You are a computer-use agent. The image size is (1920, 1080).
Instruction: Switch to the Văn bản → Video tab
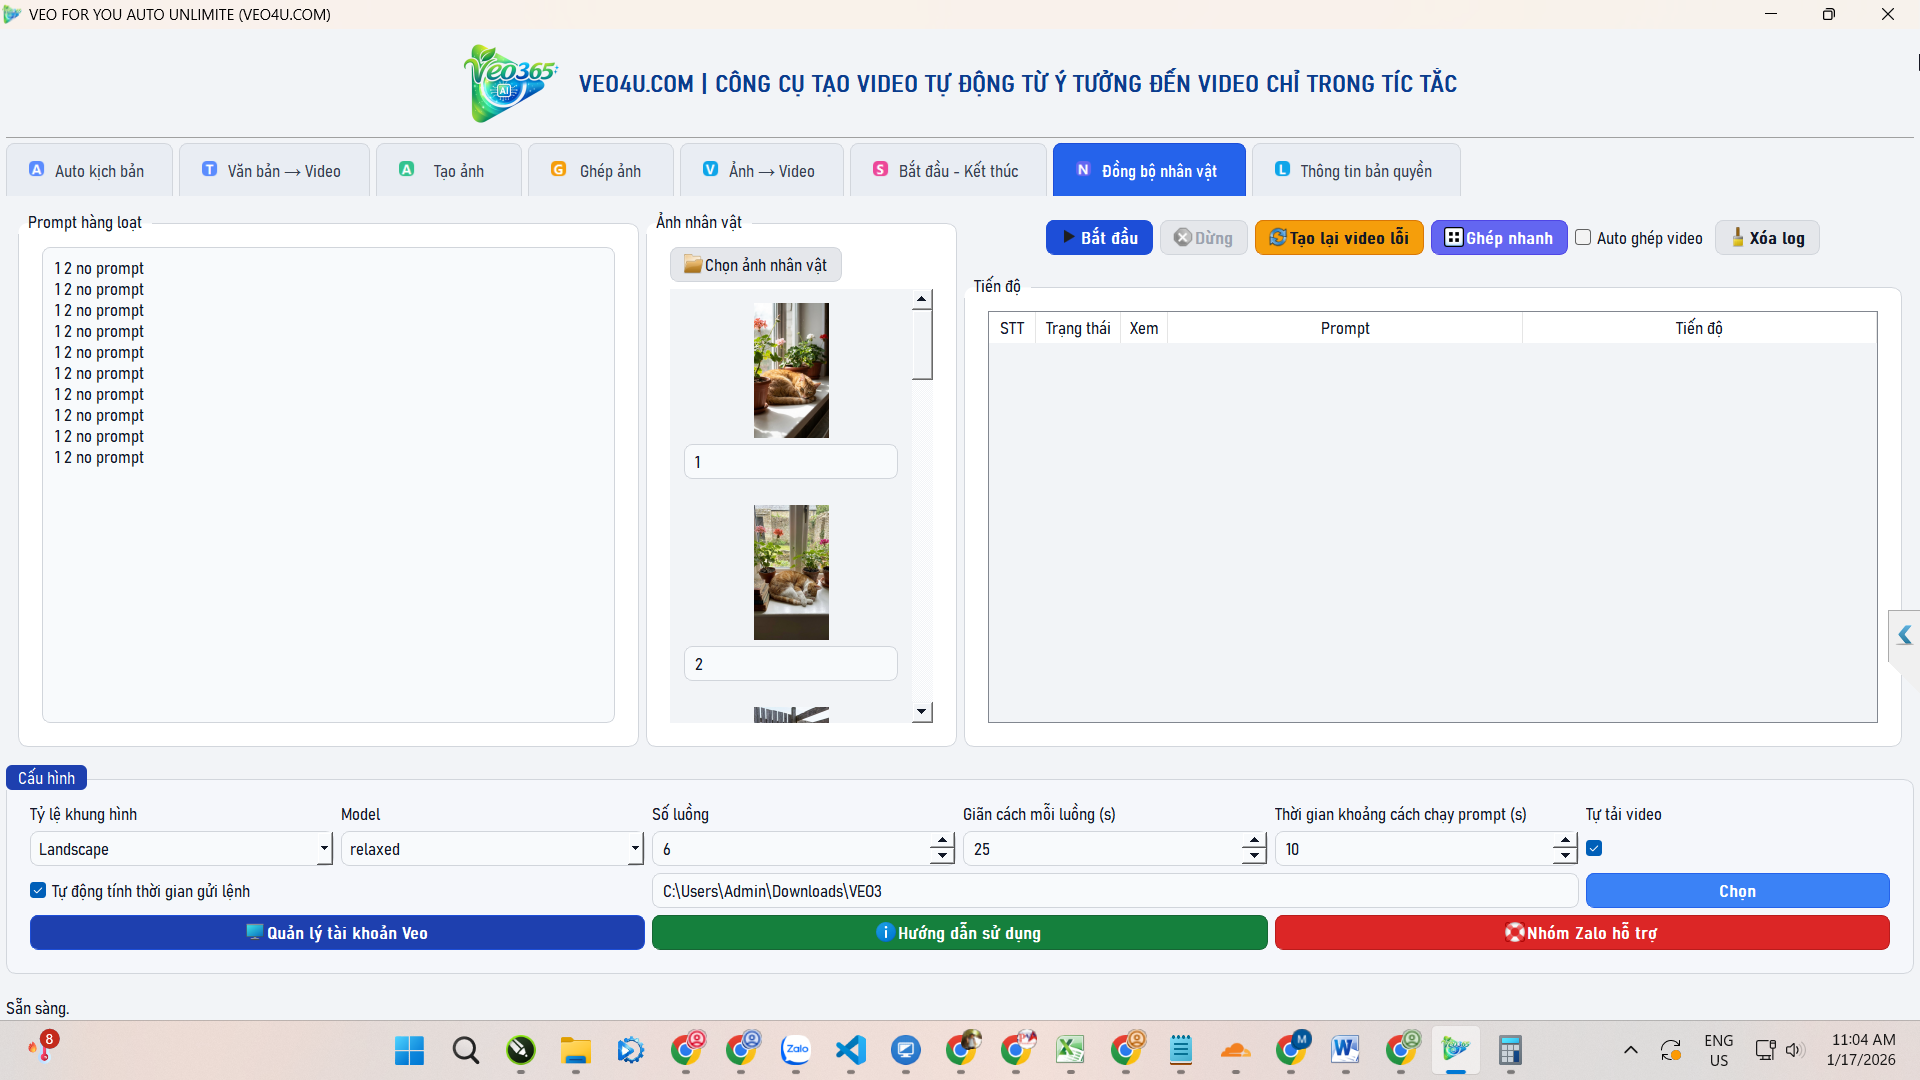(274, 170)
